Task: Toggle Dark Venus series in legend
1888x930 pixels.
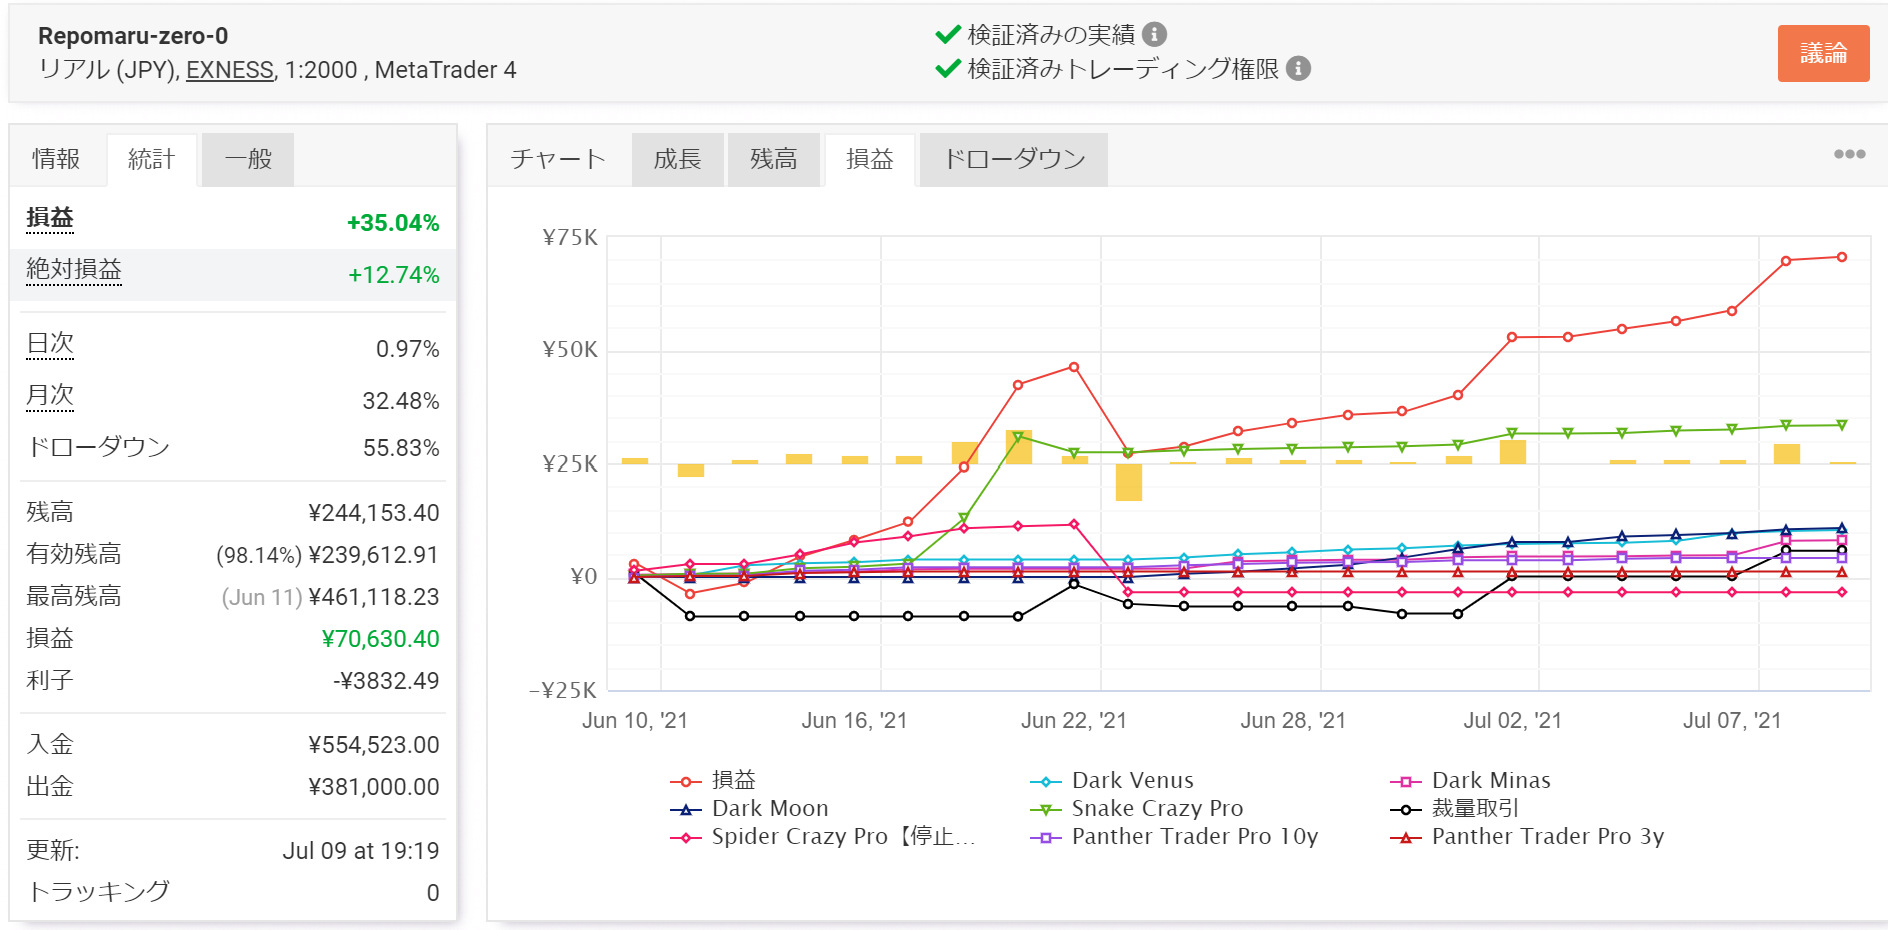Action: [1131, 780]
